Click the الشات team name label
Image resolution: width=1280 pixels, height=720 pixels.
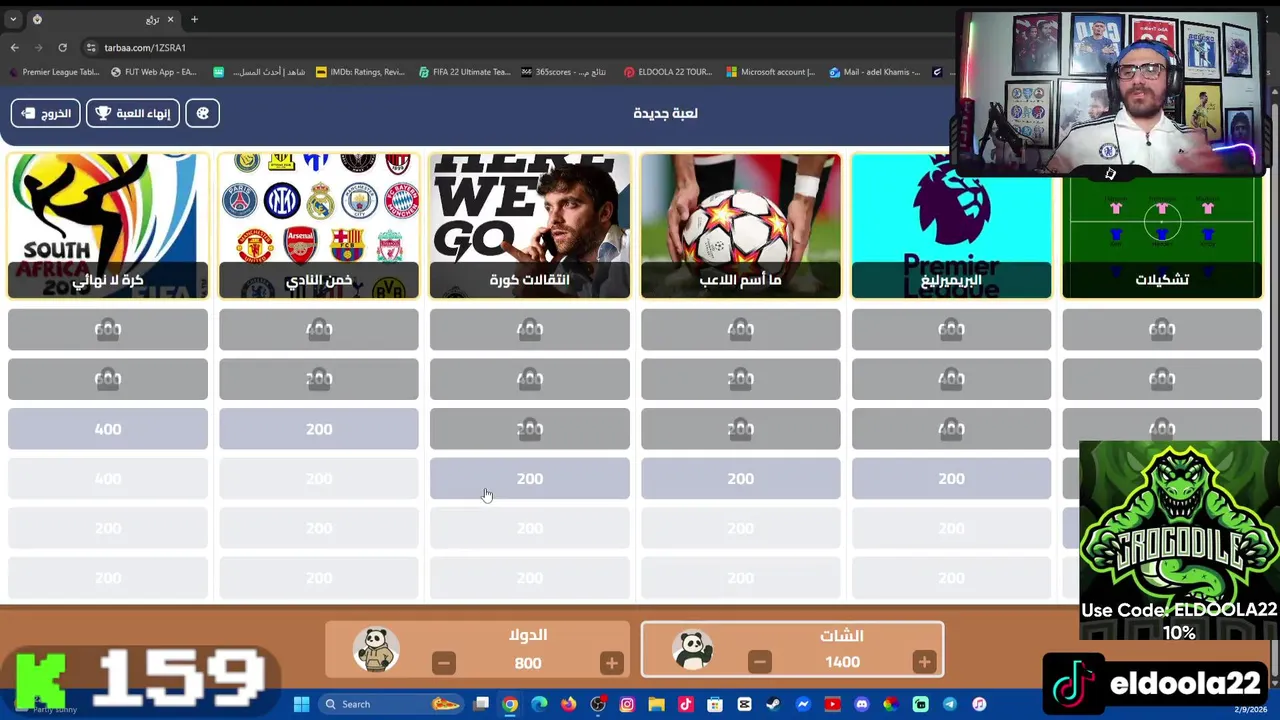pyautogui.click(x=842, y=636)
